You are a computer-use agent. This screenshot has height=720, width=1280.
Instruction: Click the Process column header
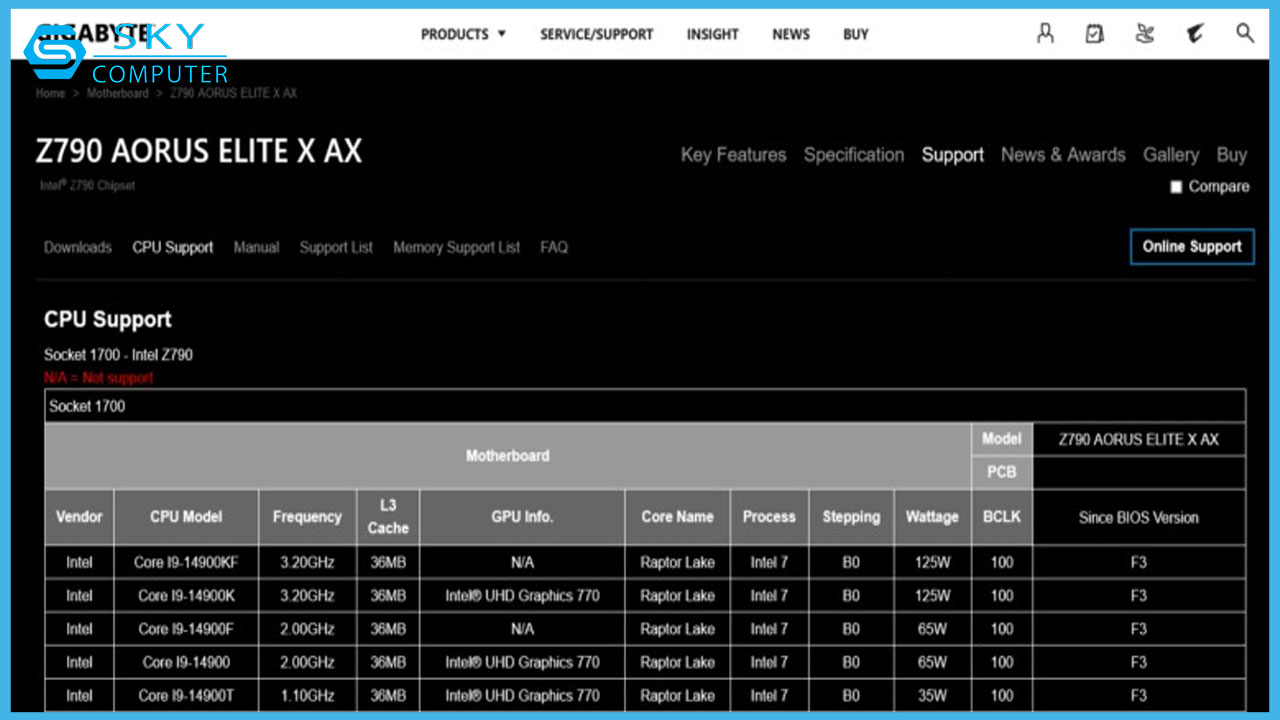pos(769,517)
